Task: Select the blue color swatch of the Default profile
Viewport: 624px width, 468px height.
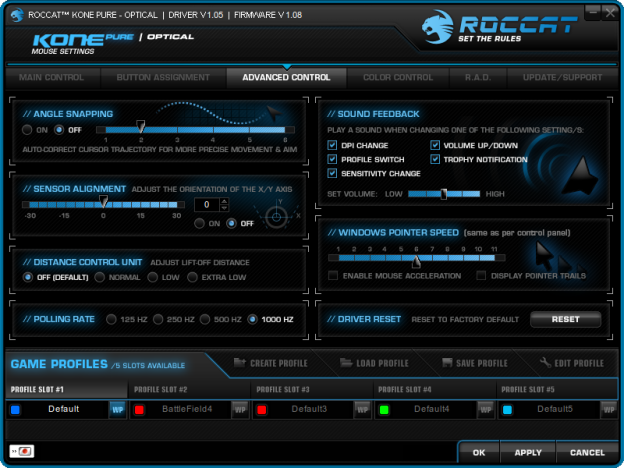Action: pyautogui.click(x=15, y=410)
